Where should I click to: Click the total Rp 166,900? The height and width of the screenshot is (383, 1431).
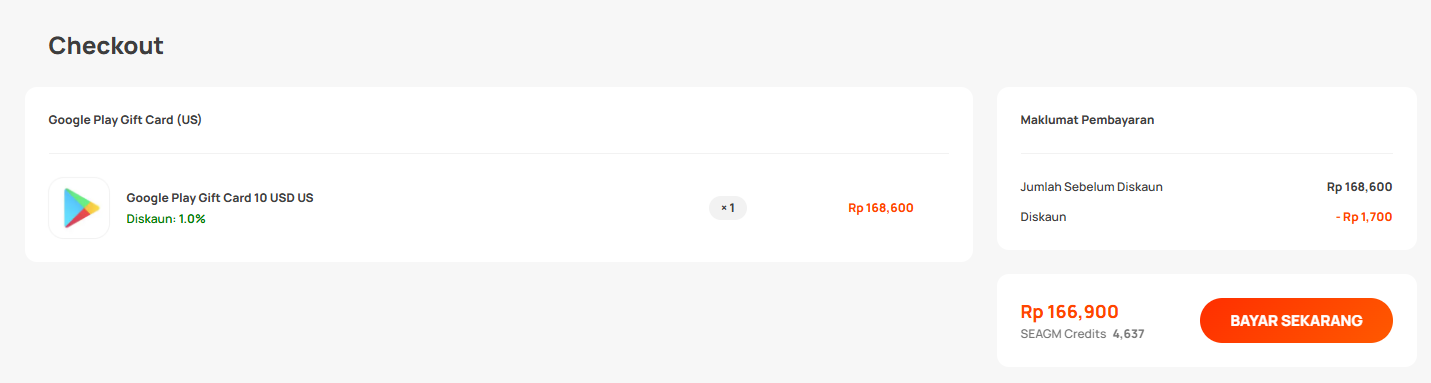[x=1069, y=312]
